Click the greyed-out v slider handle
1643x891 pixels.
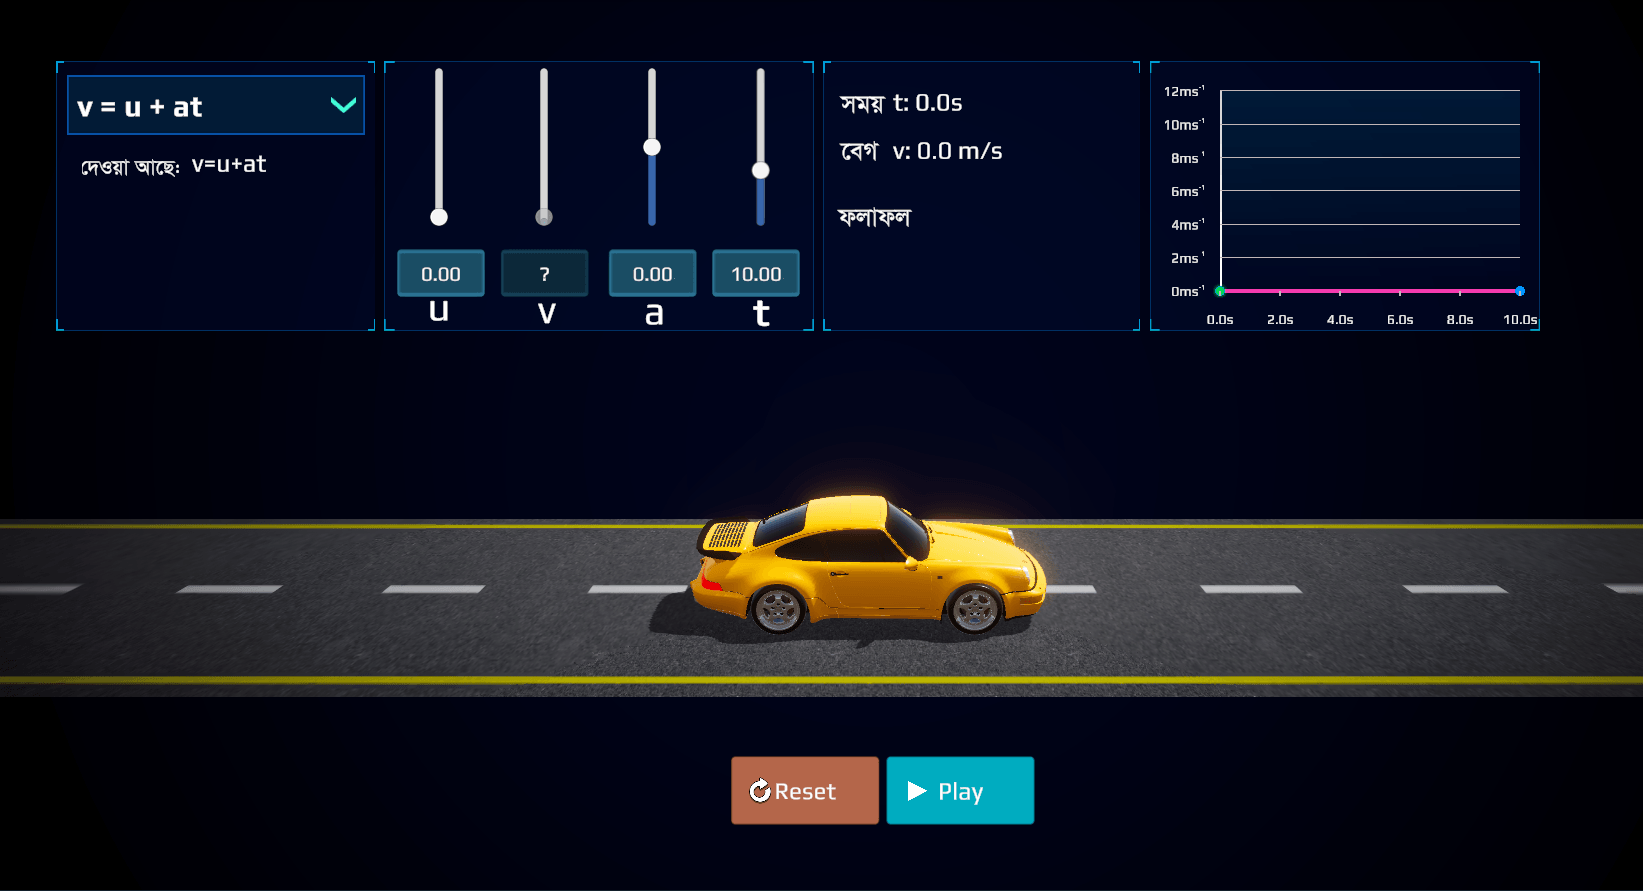click(544, 217)
